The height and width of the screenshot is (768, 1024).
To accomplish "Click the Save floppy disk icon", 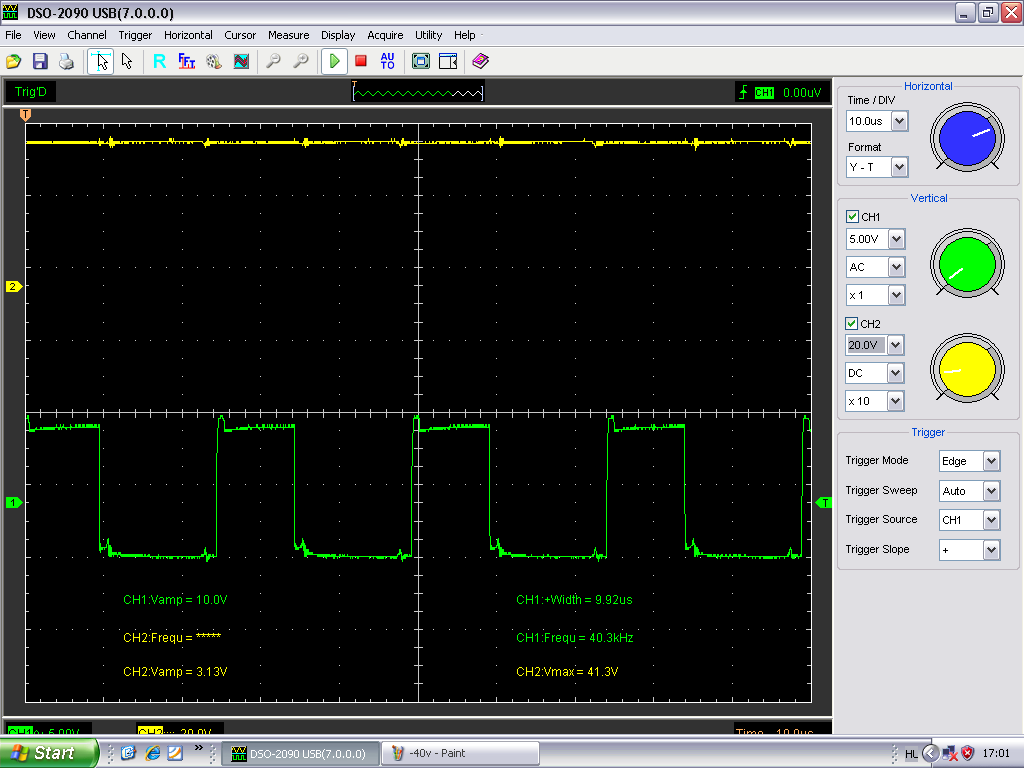I will (x=40, y=61).
